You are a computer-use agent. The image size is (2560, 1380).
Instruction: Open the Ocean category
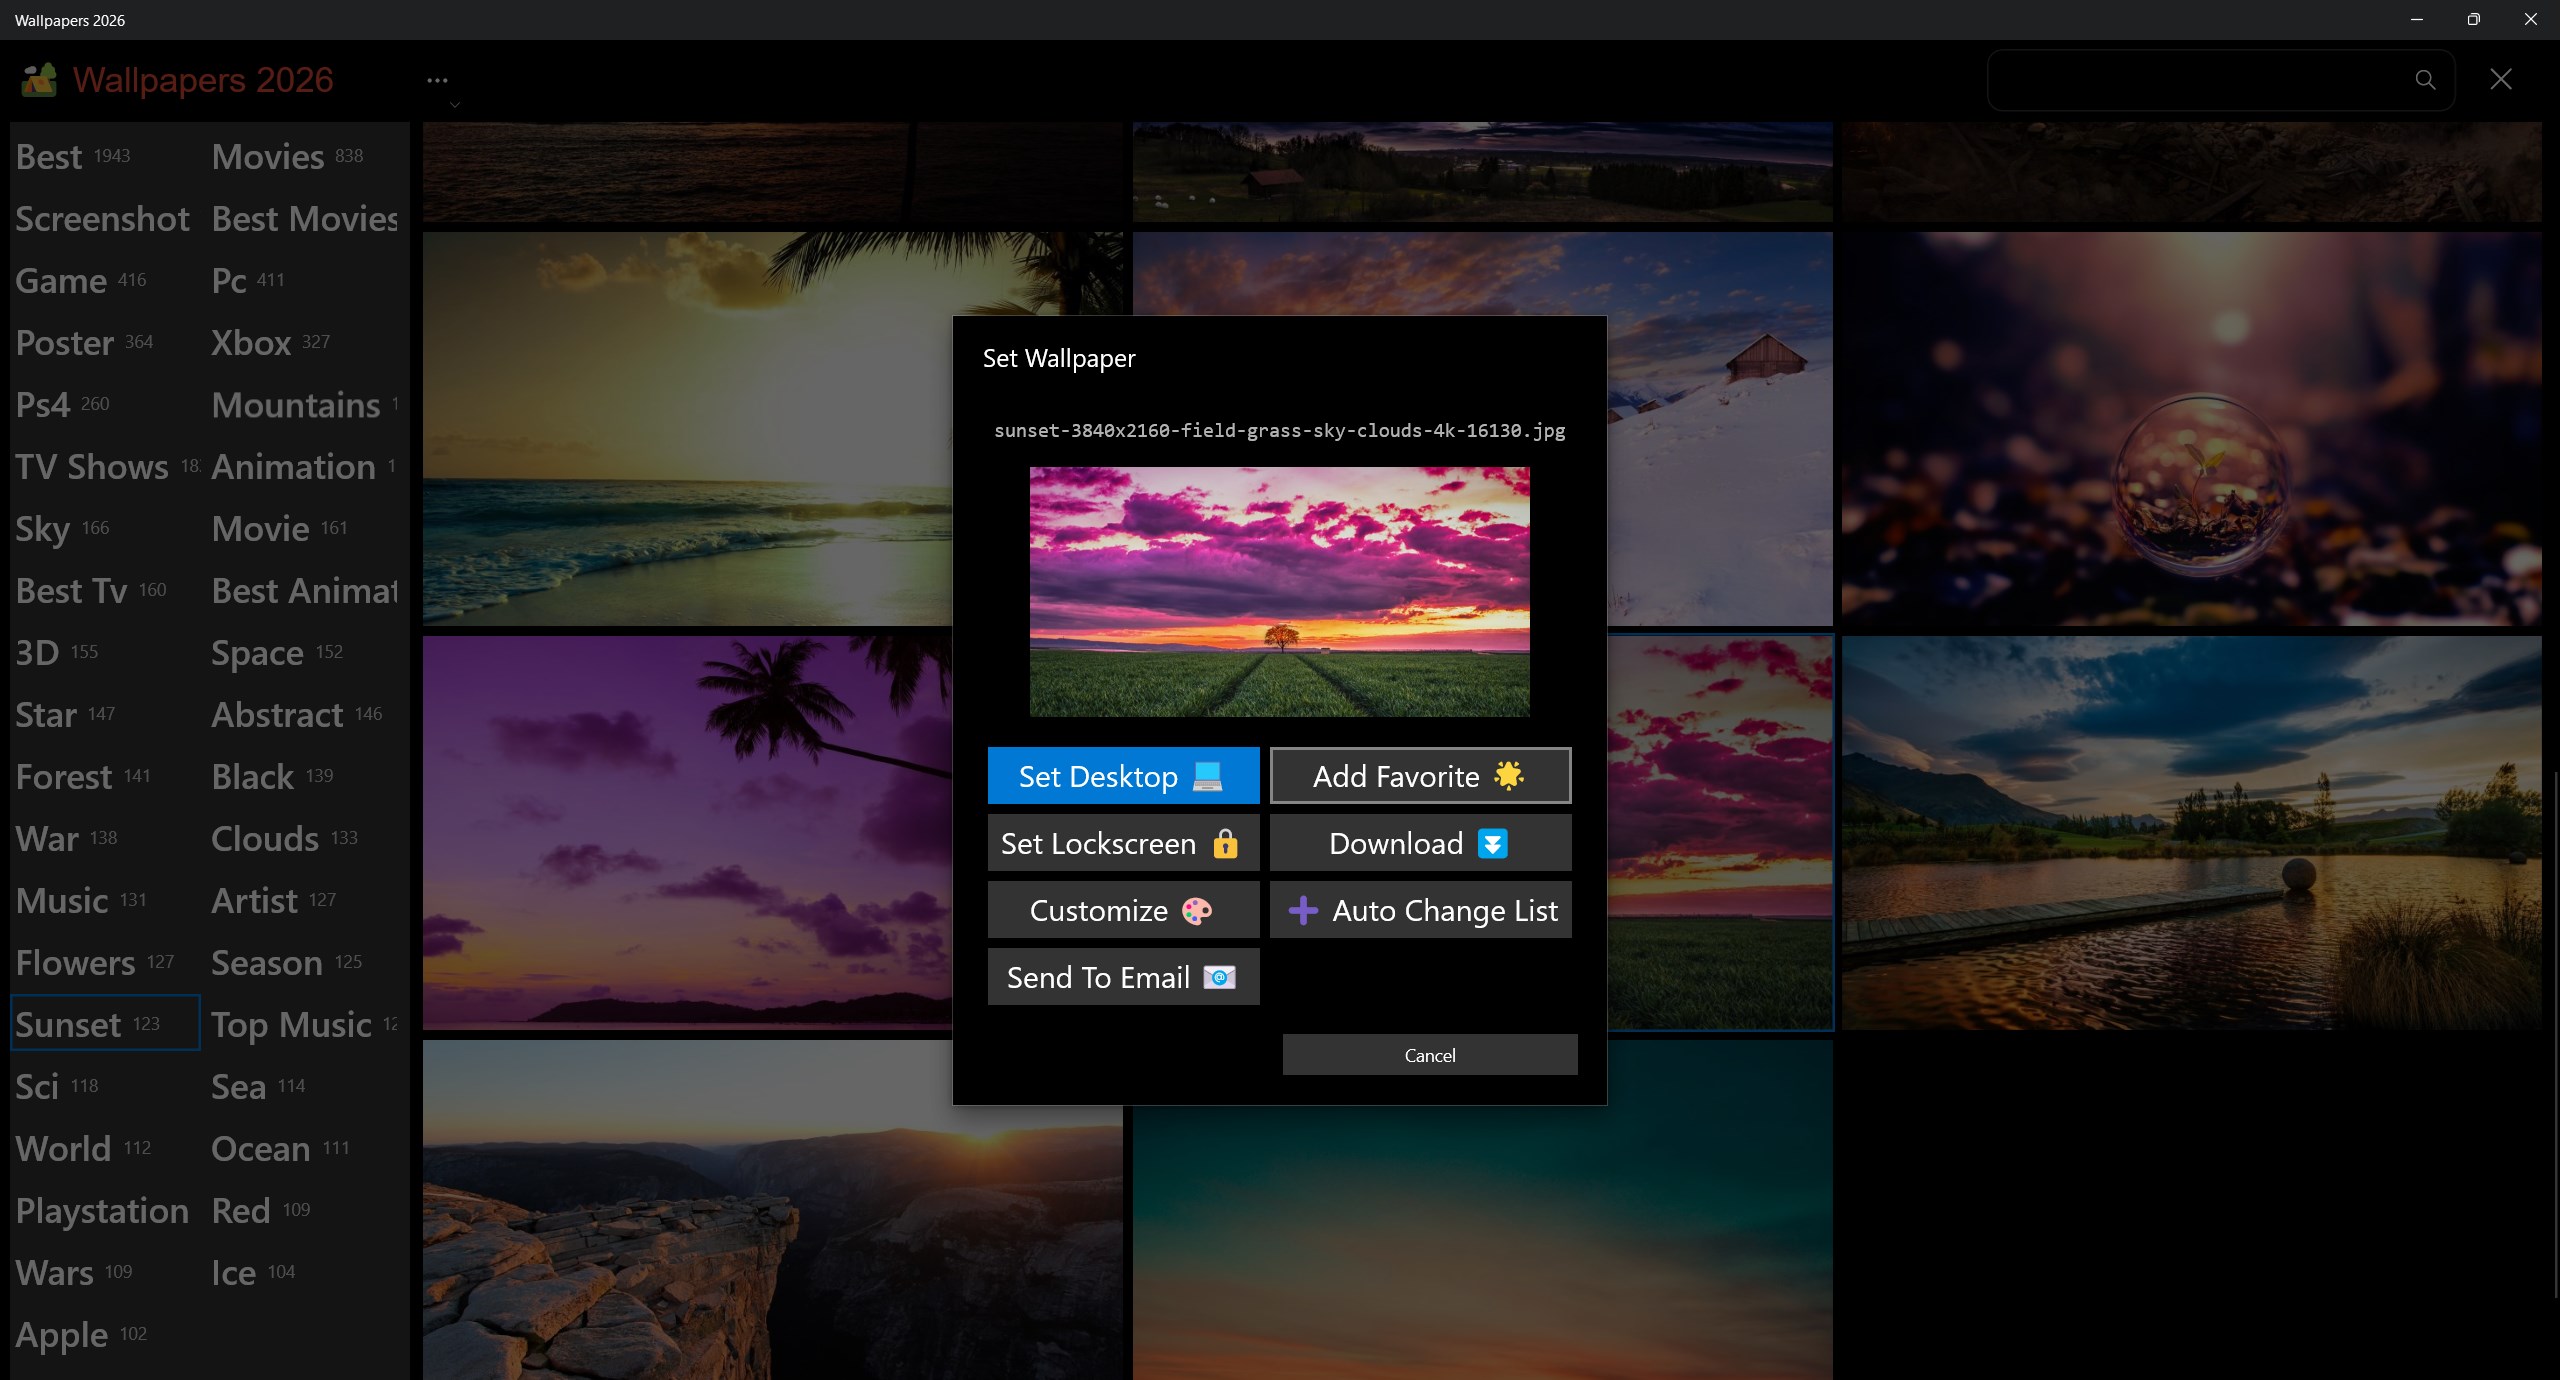[280, 1149]
